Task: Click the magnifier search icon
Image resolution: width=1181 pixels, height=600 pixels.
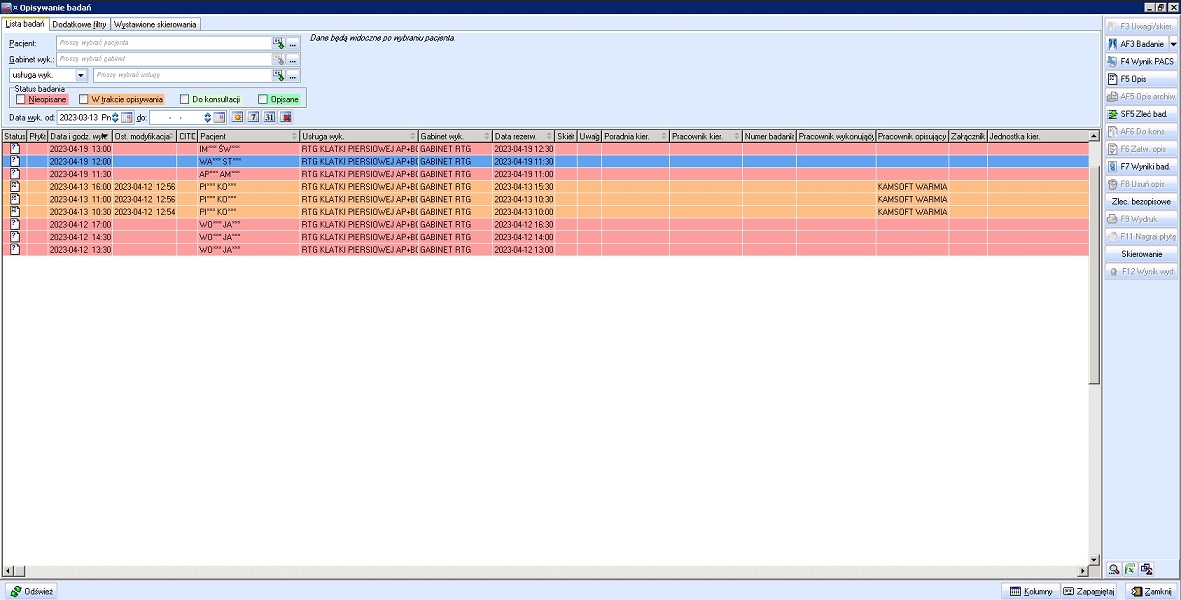Action: [x=1113, y=568]
